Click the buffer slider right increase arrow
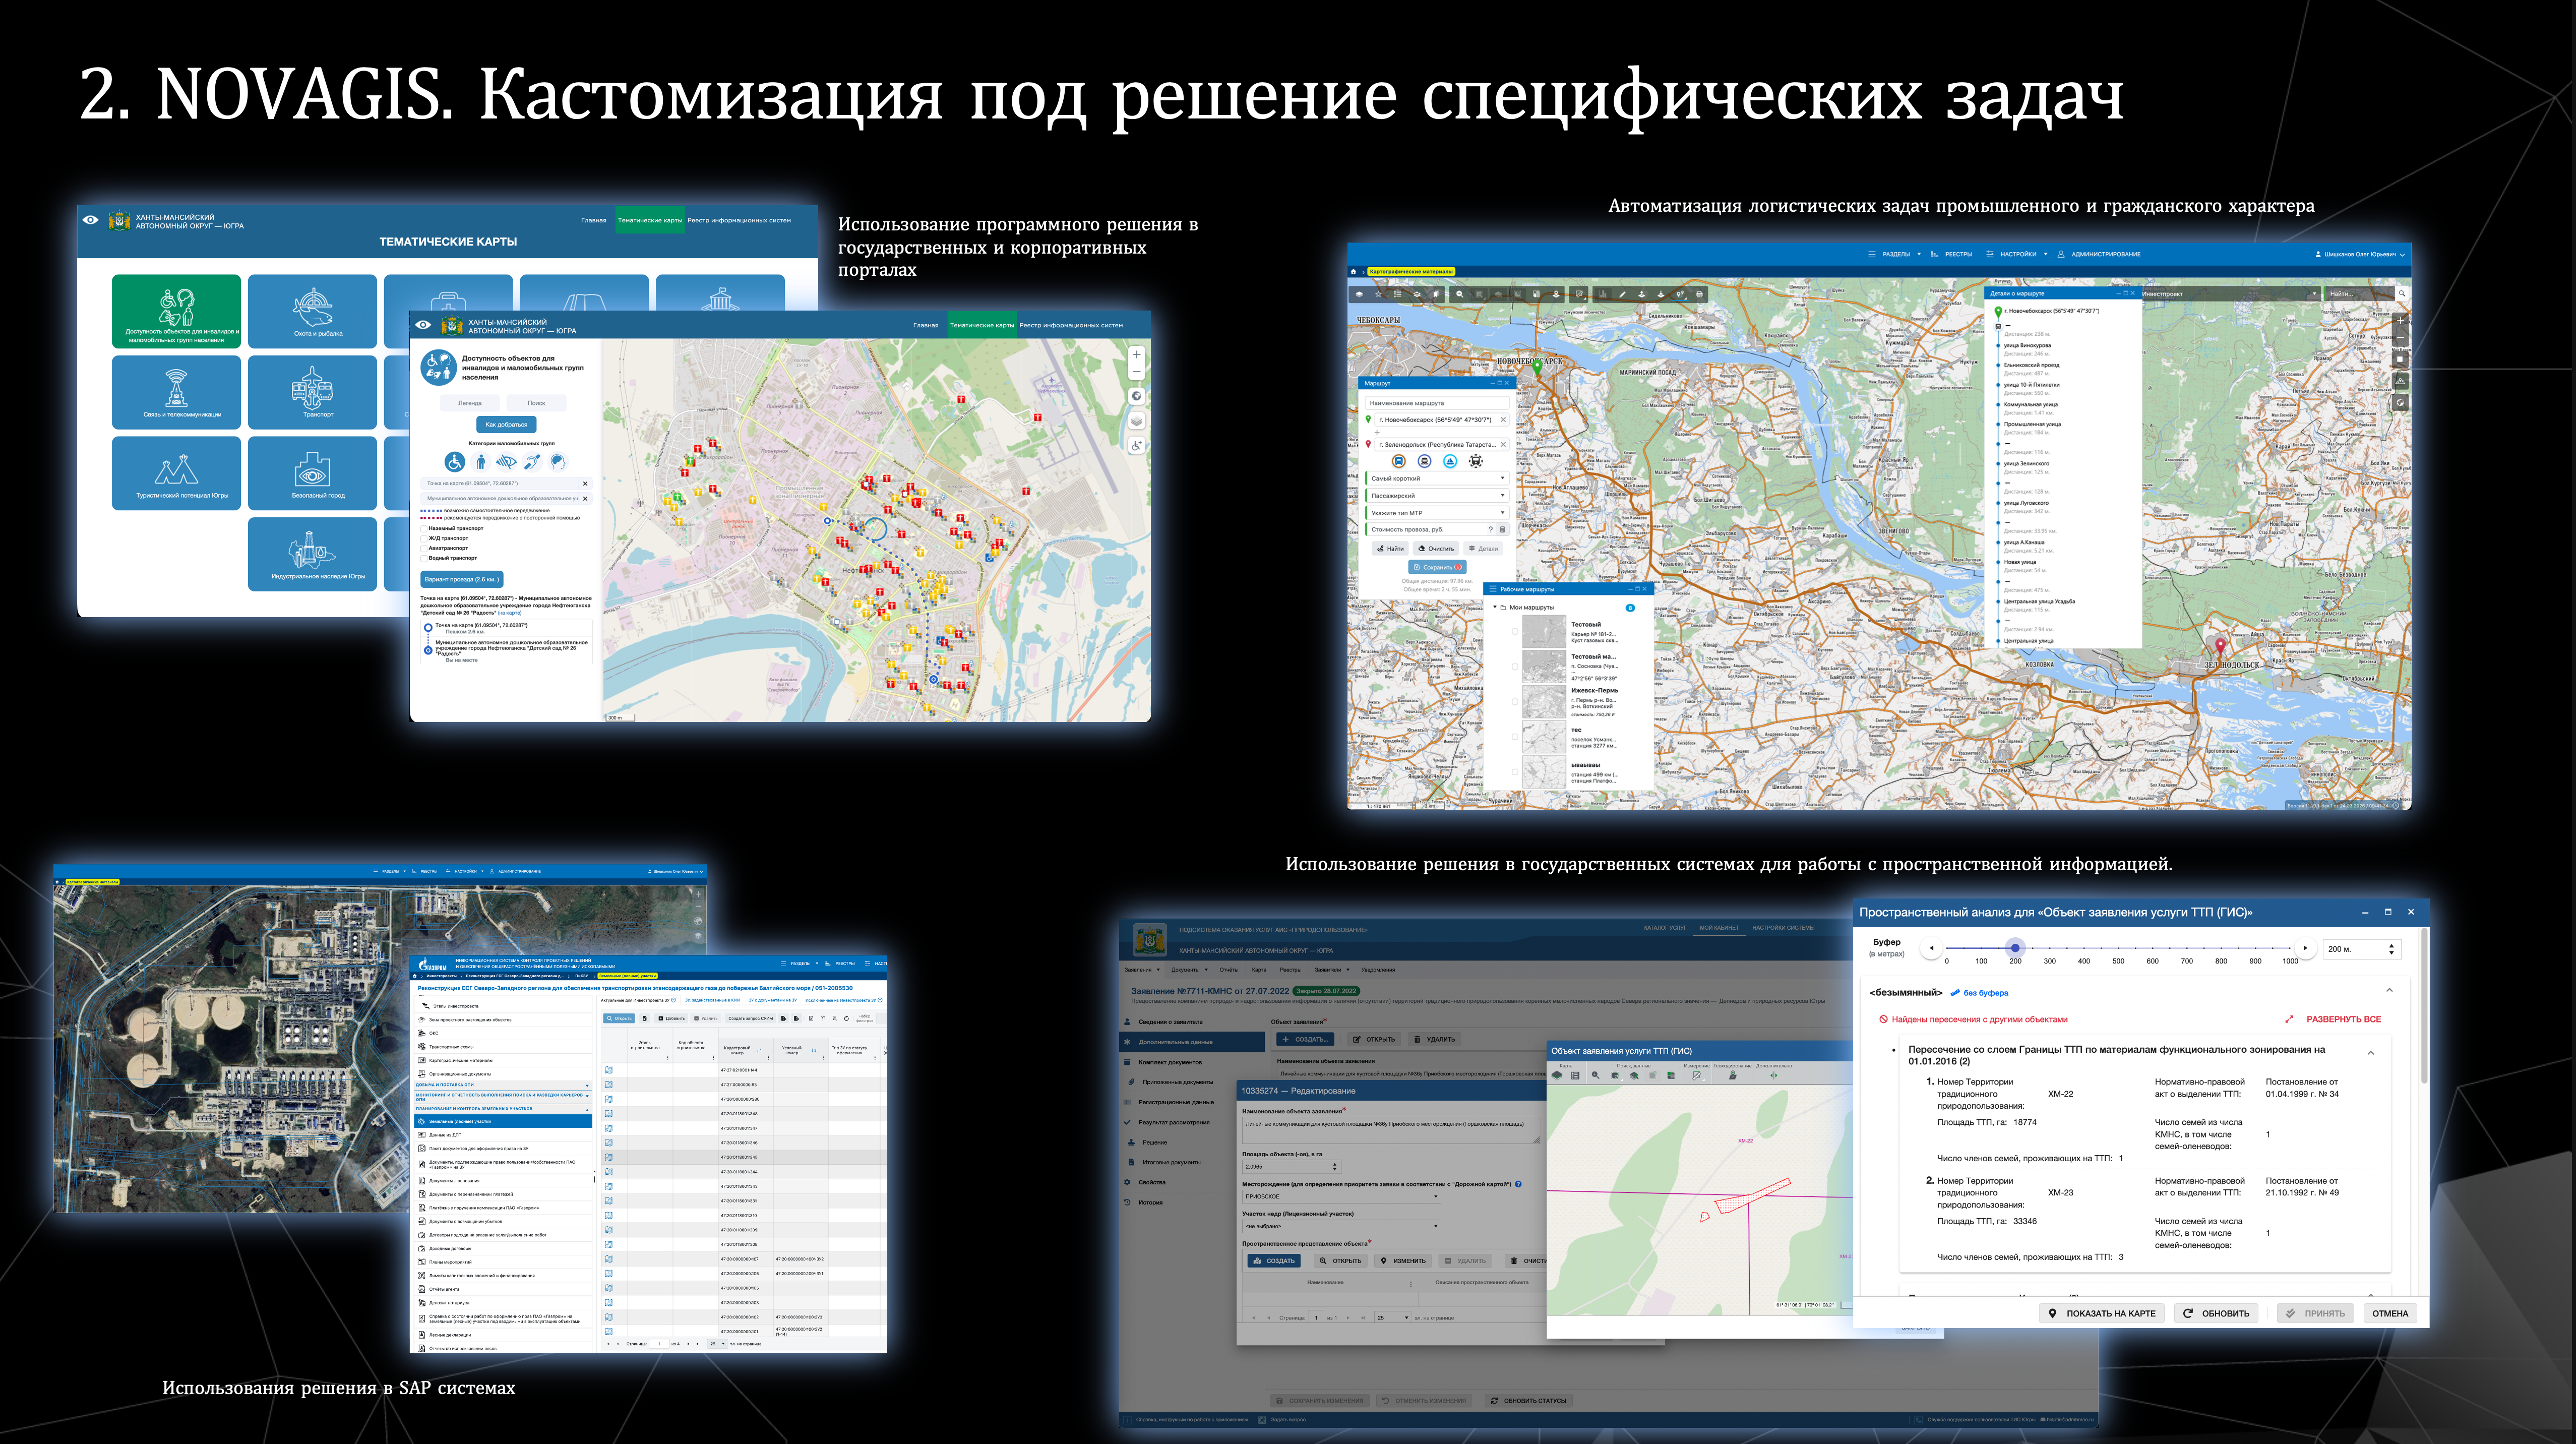Viewport: 2576px width, 1444px height. (x=2305, y=947)
